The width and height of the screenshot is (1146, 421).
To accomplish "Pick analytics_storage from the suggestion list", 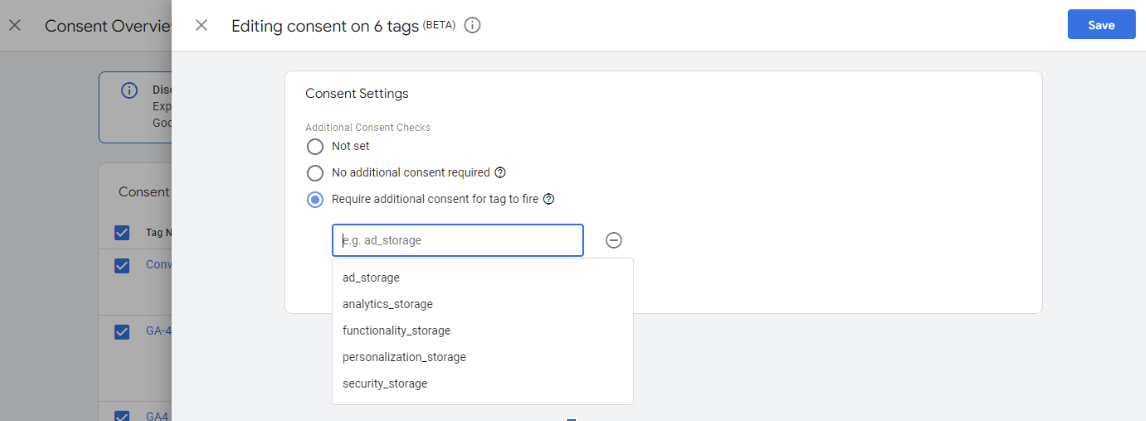I will pos(387,304).
